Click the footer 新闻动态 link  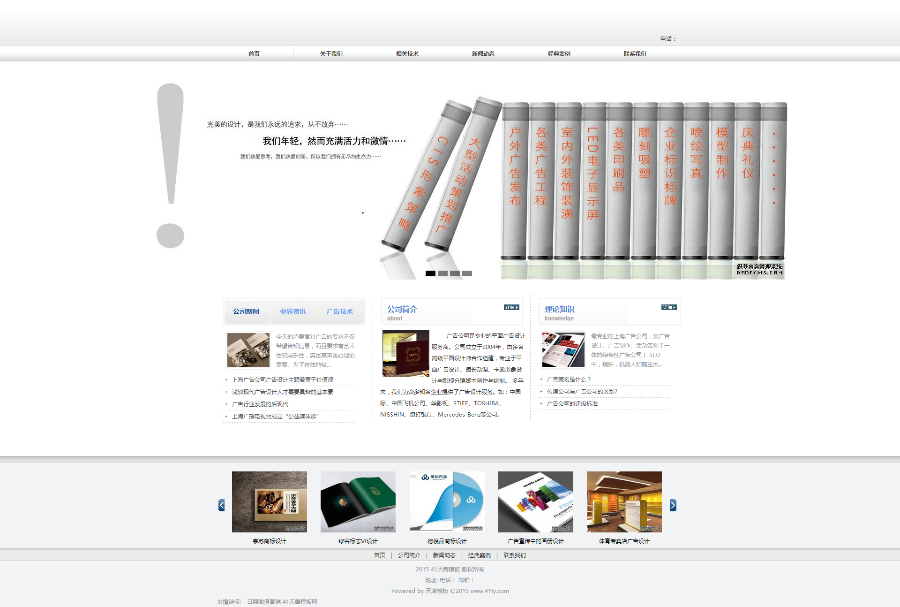[444, 555]
